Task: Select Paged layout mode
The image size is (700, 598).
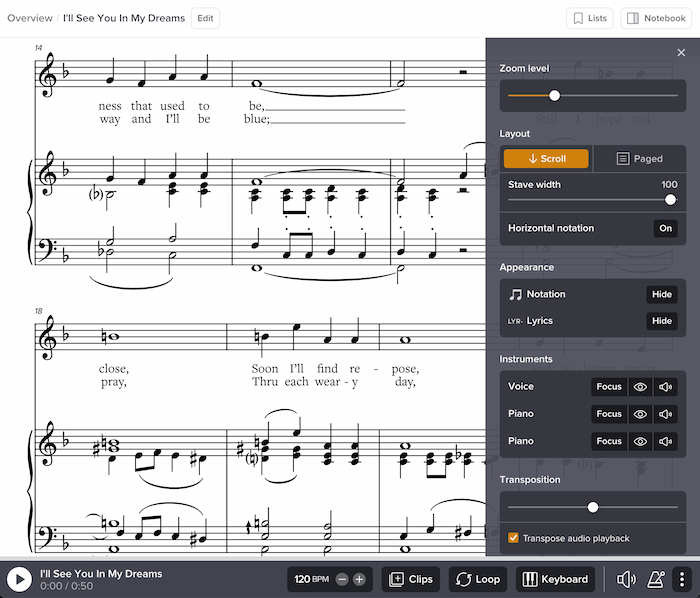Action: (x=639, y=158)
